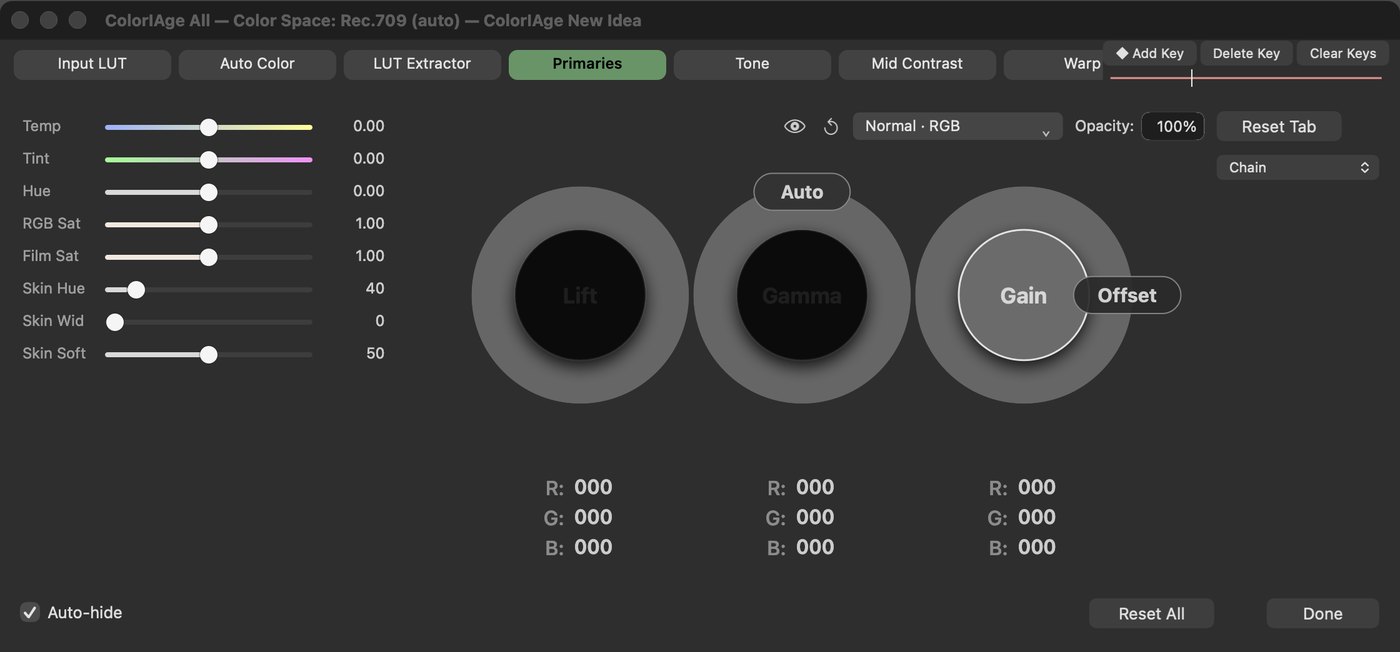Click the Skin Soft value 50
This screenshot has height=652, width=1400.
tap(375, 353)
